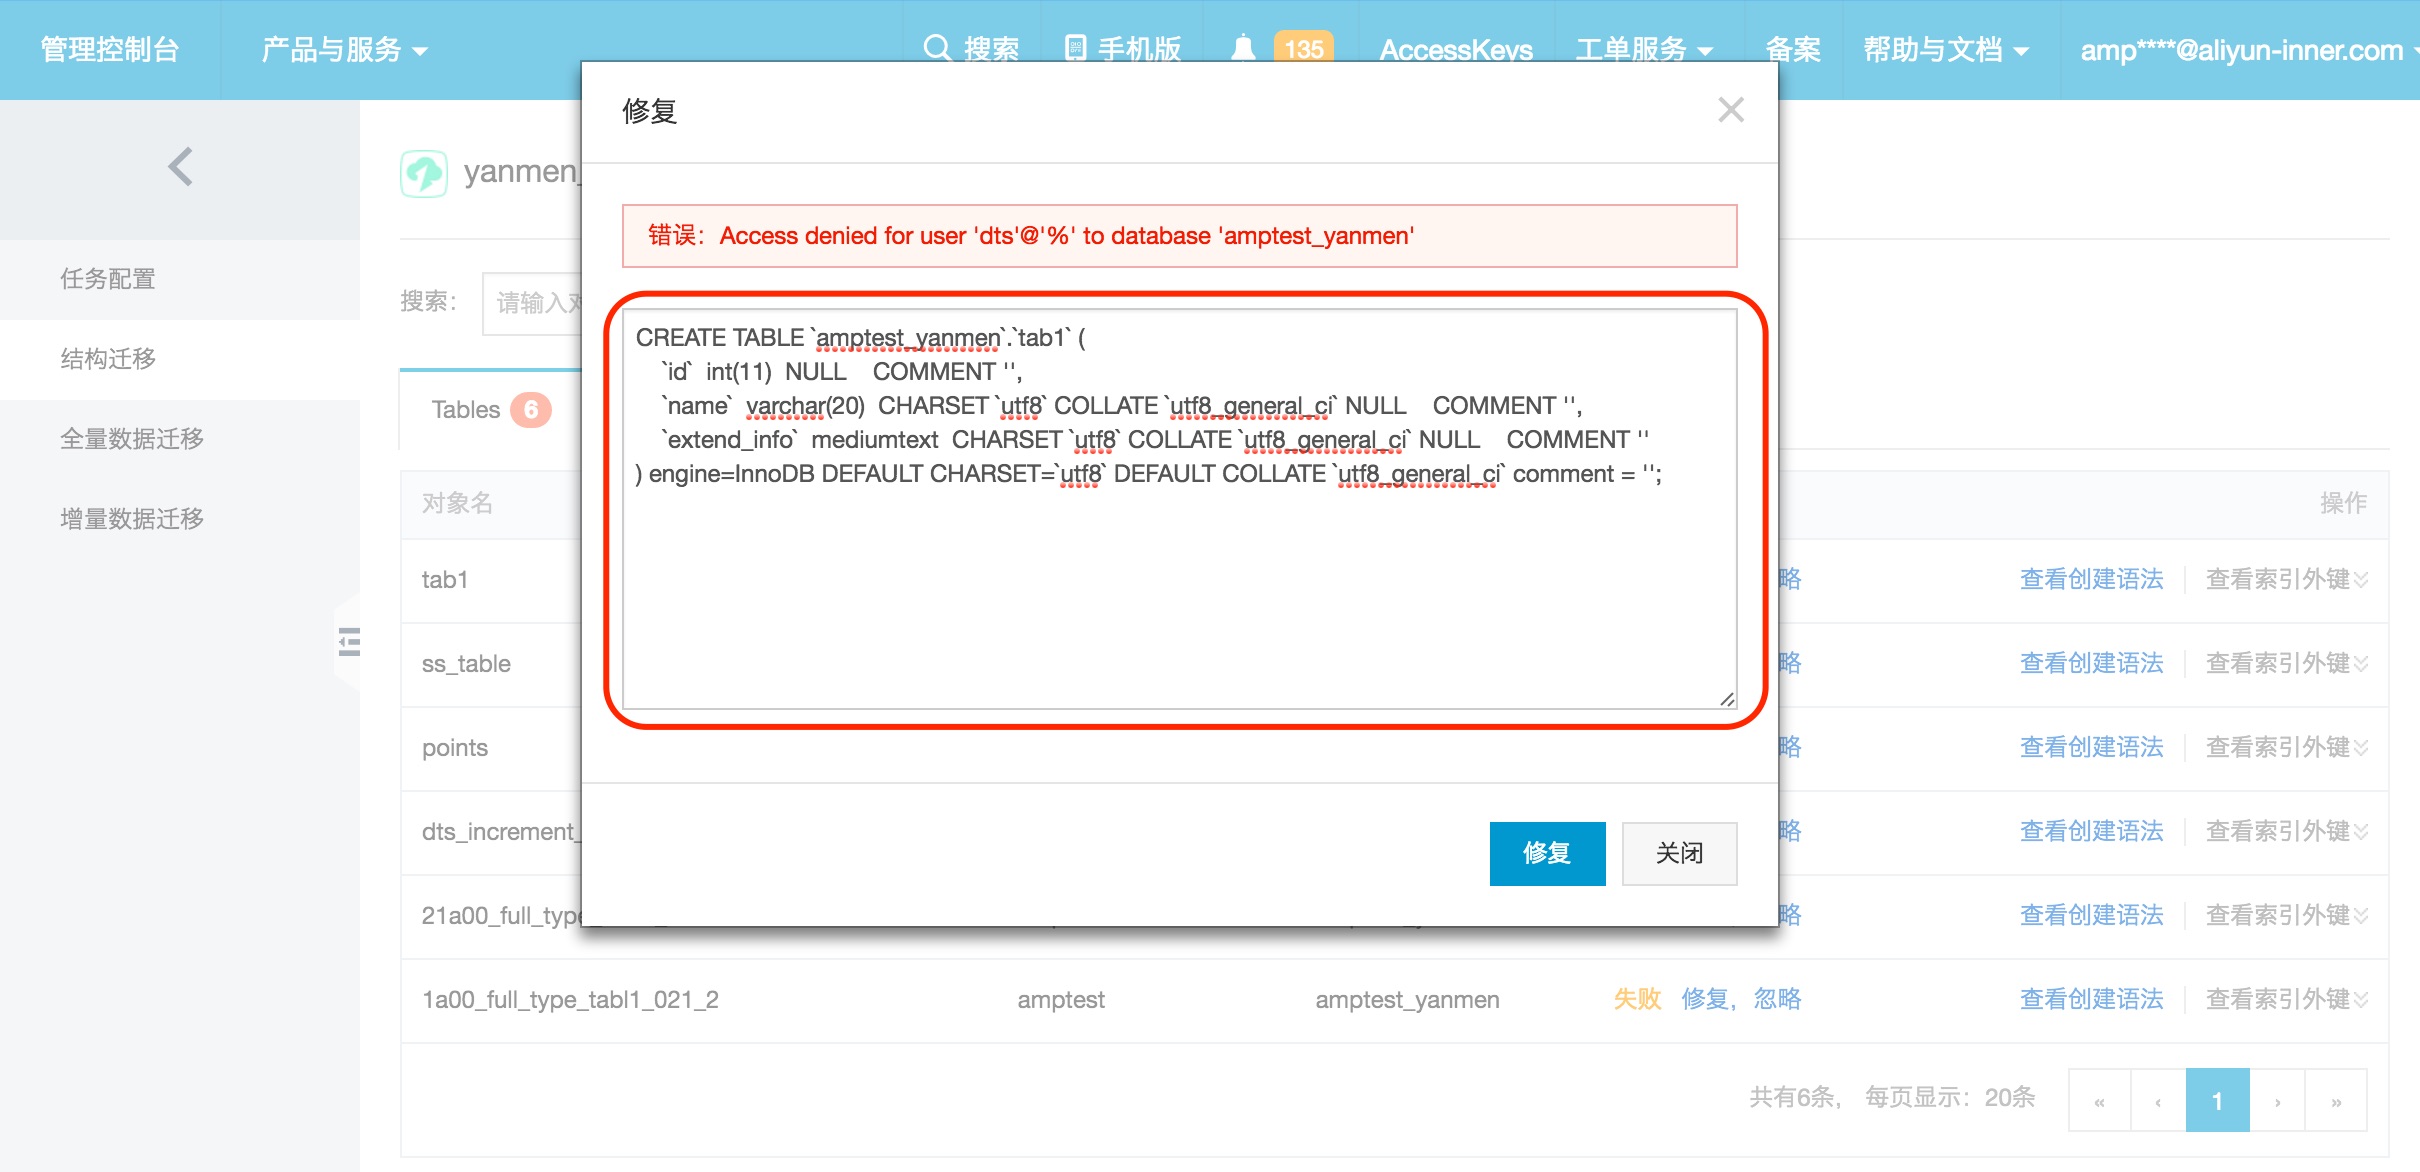Open 备案 in top bar
This screenshot has height=1172, width=2420.
tap(1793, 49)
